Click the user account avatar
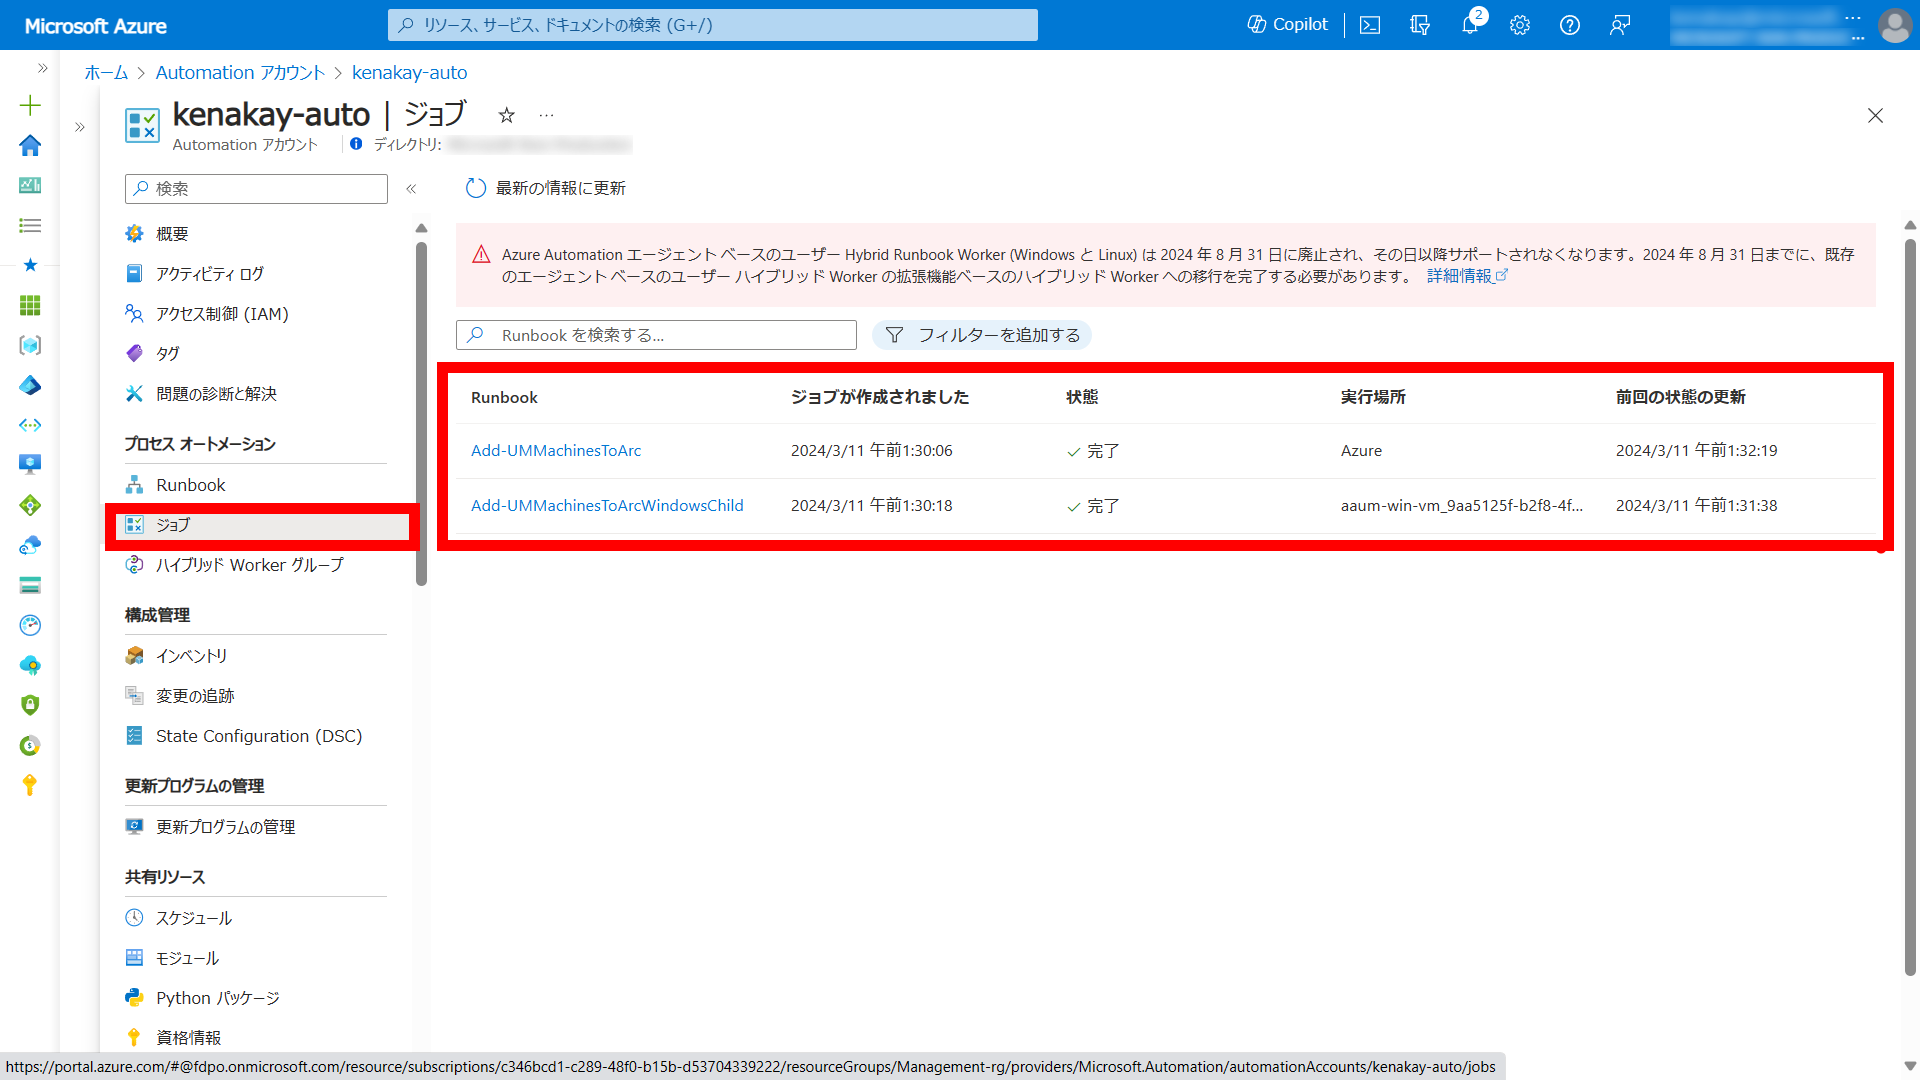The width and height of the screenshot is (1920, 1080). pos(1894,25)
